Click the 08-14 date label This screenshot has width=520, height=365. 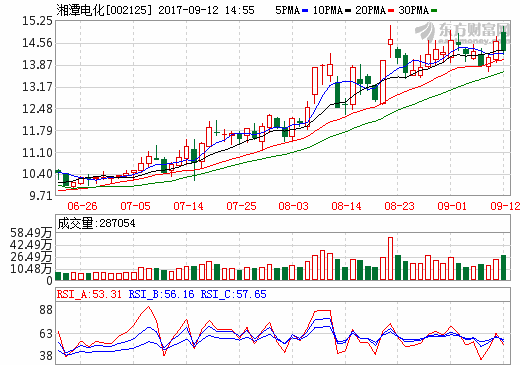tap(346, 206)
